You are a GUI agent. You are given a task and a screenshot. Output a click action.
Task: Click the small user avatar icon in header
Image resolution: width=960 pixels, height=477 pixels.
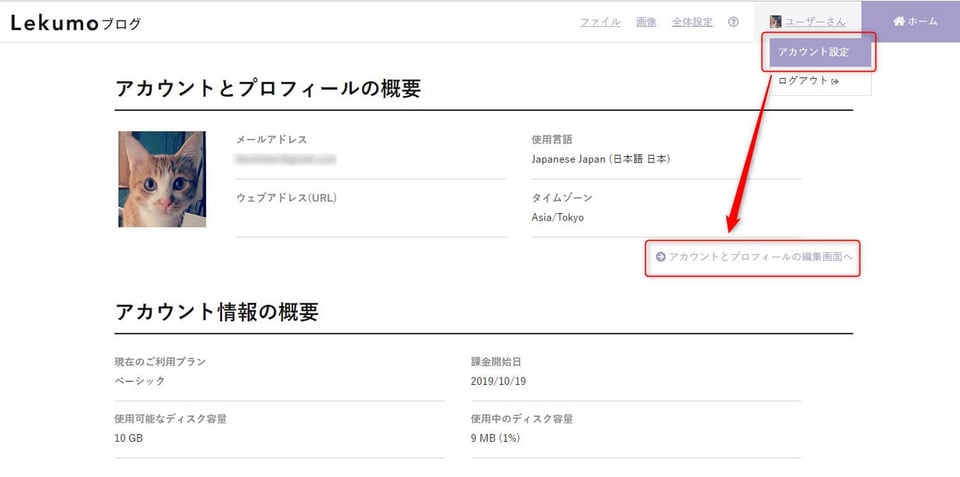pos(775,22)
